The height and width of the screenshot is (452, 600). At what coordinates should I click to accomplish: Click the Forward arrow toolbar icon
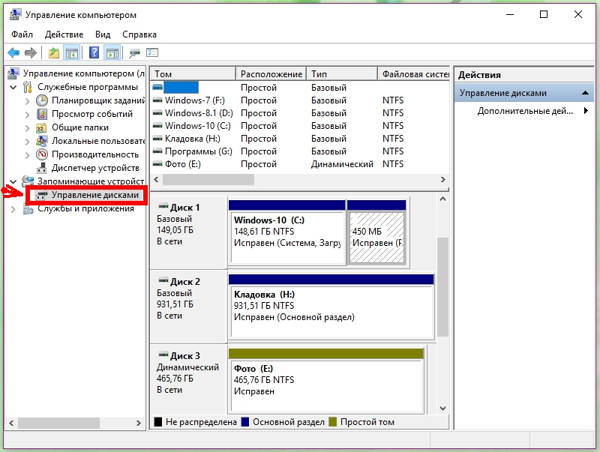[x=31, y=53]
